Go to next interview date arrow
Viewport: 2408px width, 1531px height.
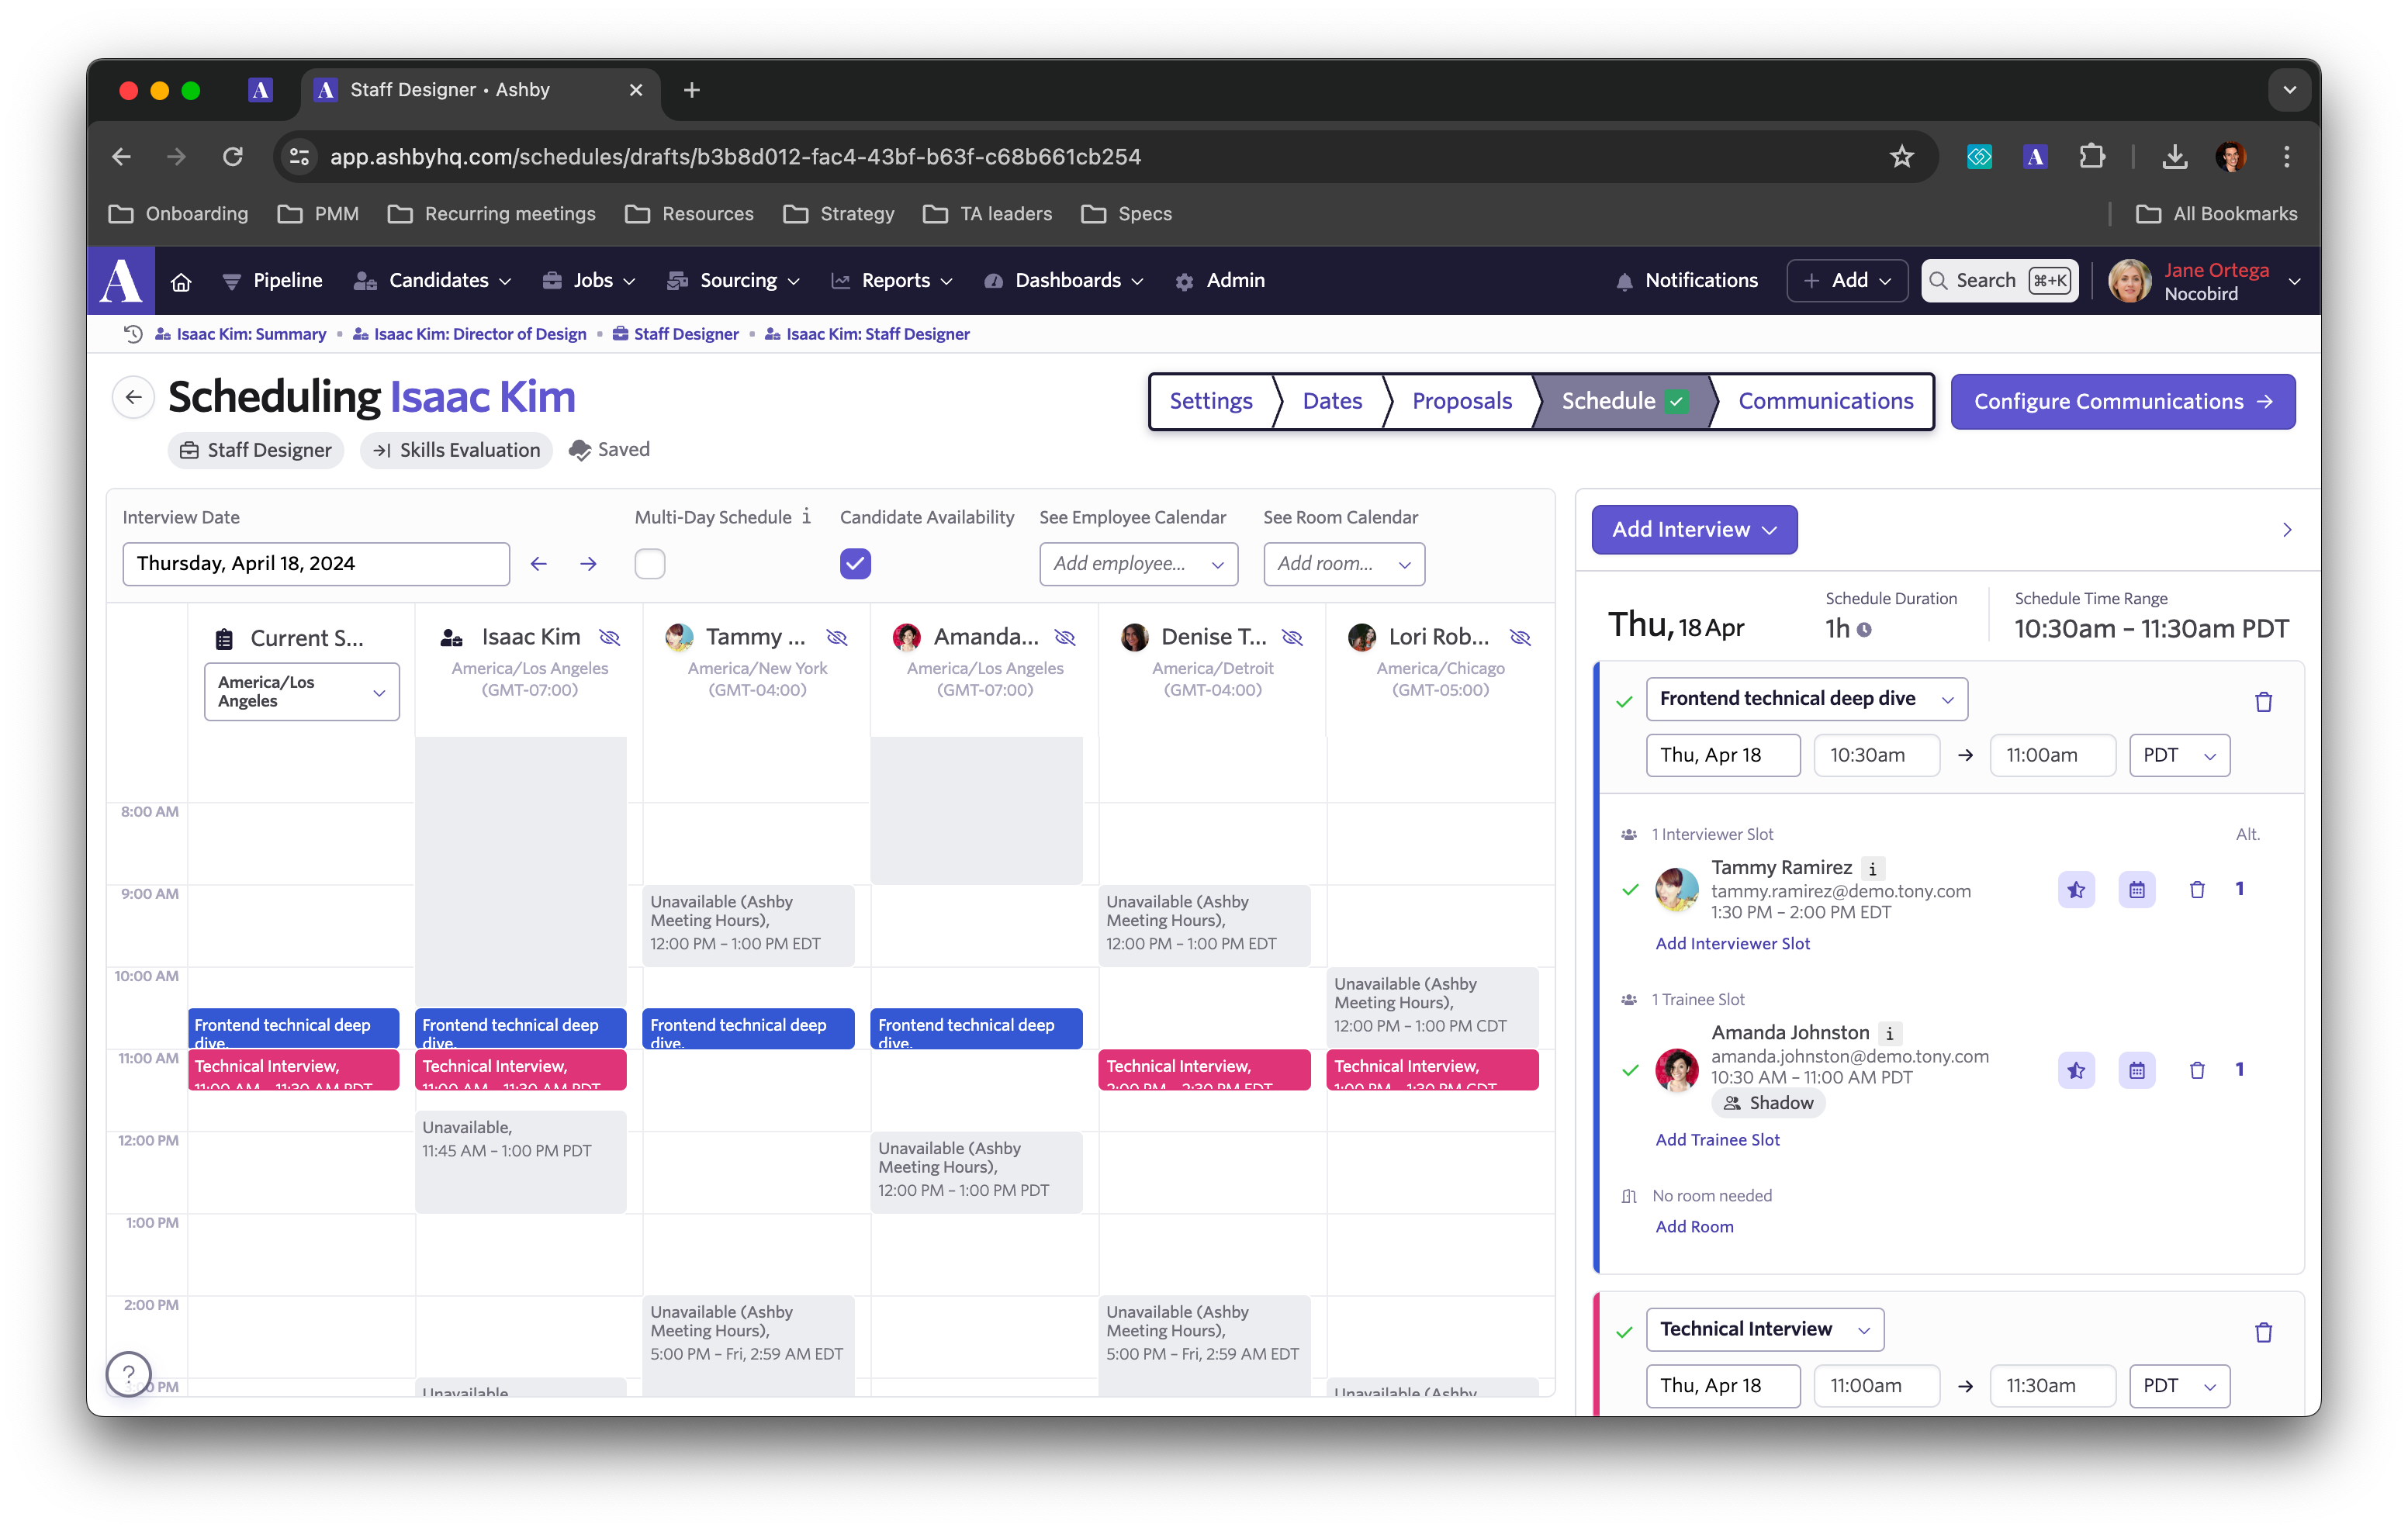tap(588, 564)
